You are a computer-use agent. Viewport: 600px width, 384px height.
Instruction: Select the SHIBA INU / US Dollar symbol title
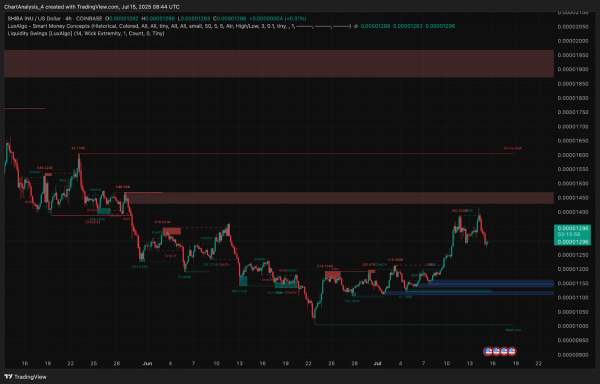click(55, 18)
